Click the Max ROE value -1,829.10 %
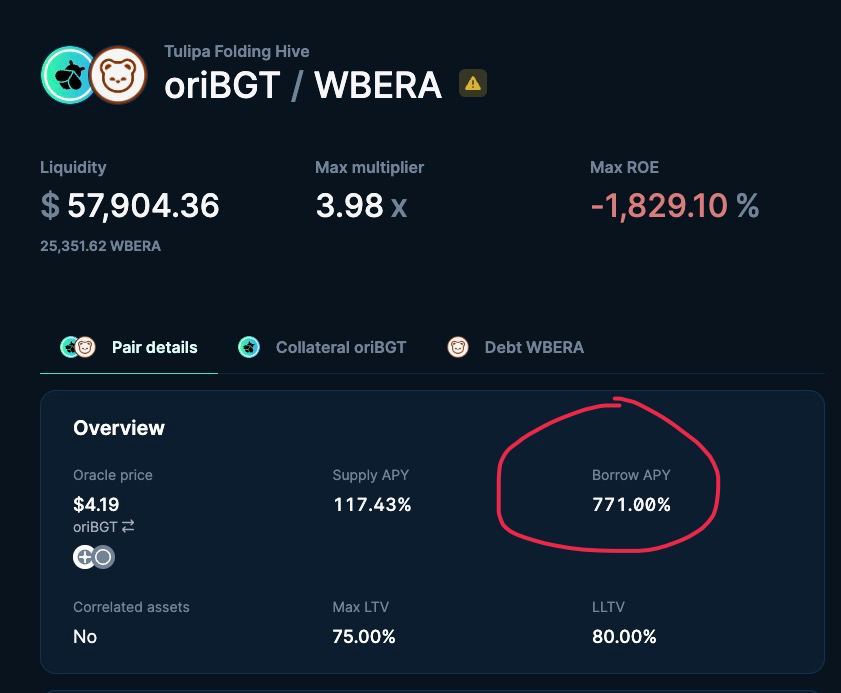The width and height of the screenshot is (841, 693). [x=675, y=205]
